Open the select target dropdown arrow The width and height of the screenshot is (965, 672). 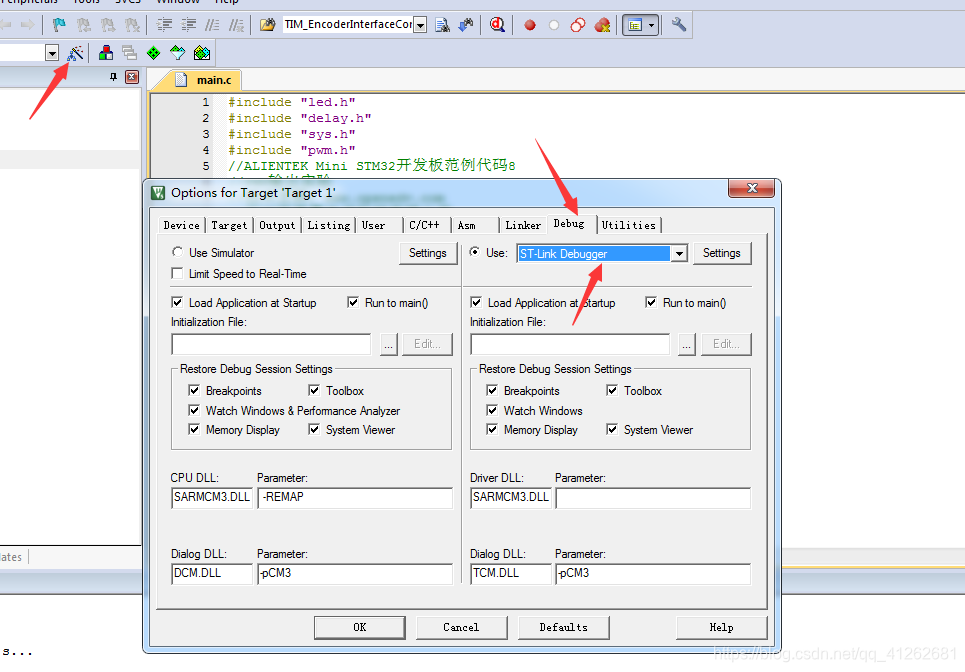coord(52,54)
